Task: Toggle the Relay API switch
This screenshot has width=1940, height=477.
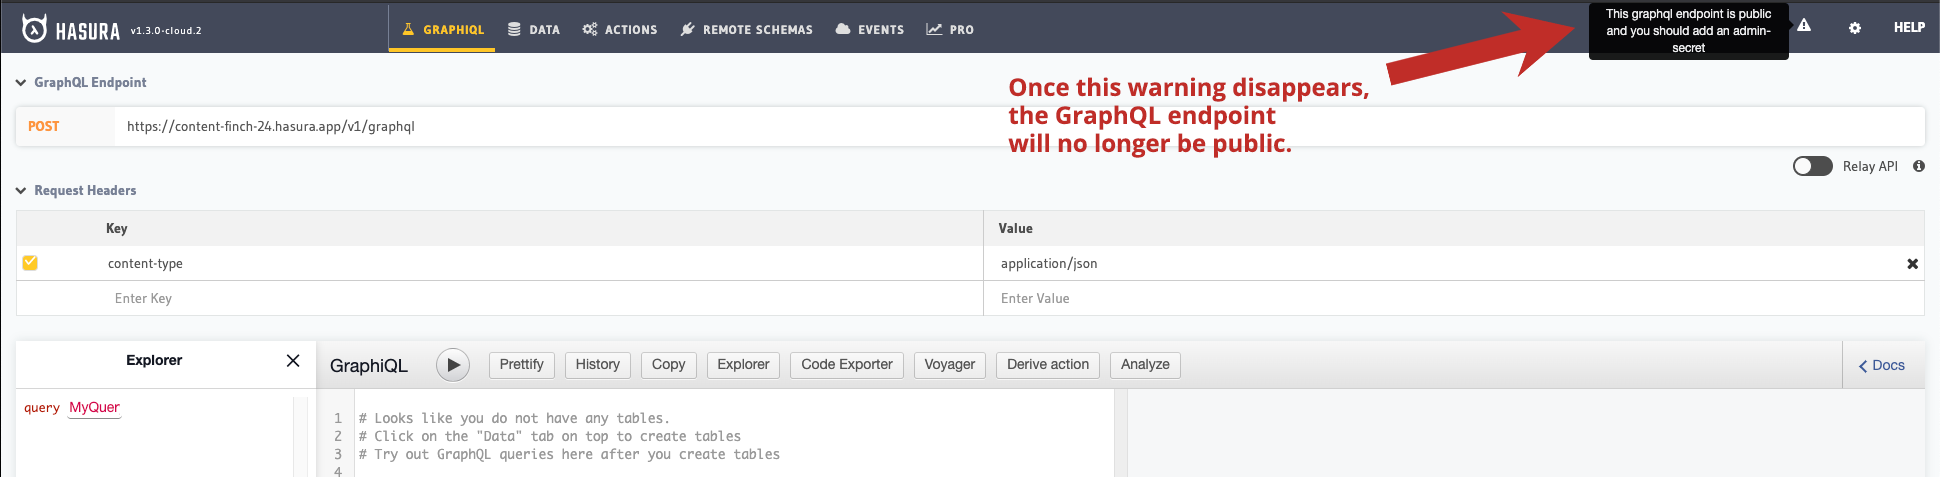Action: point(1812,166)
